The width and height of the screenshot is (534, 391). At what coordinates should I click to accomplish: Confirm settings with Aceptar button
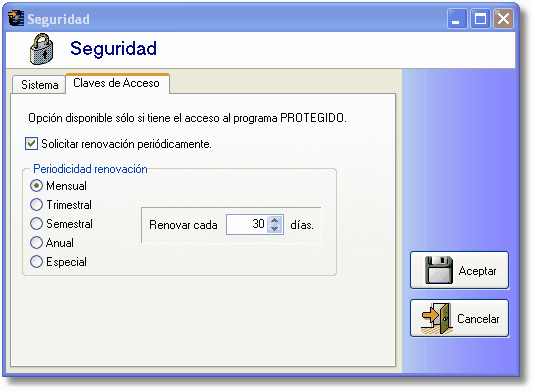459,270
